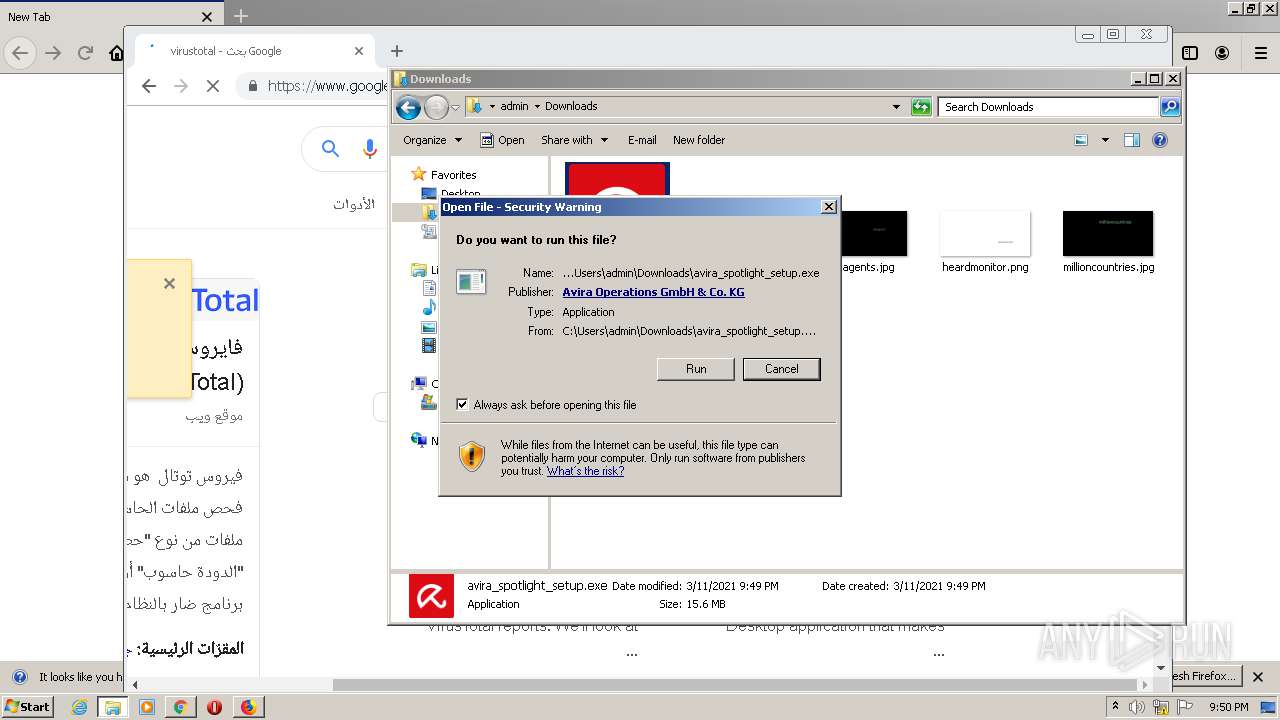Click the application icon in the security dialog
1280x720 pixels.
(x=471, y=282)
